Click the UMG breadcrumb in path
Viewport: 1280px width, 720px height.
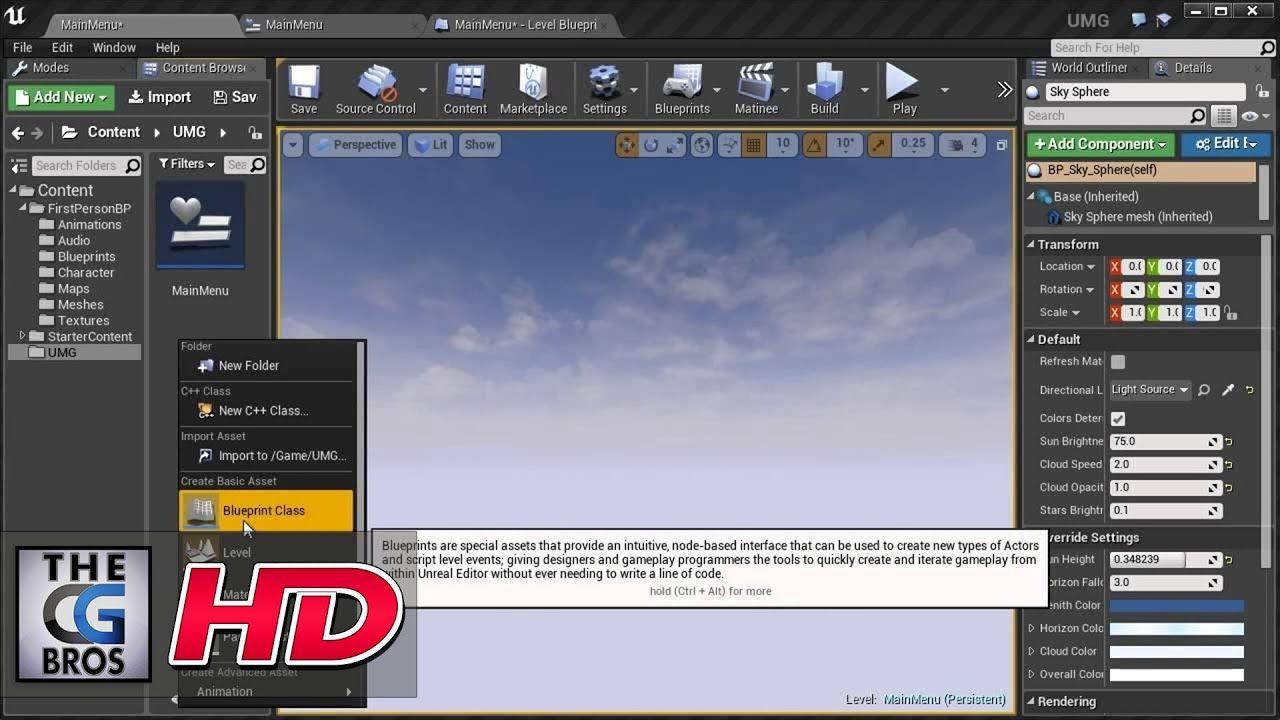point(189,132)
